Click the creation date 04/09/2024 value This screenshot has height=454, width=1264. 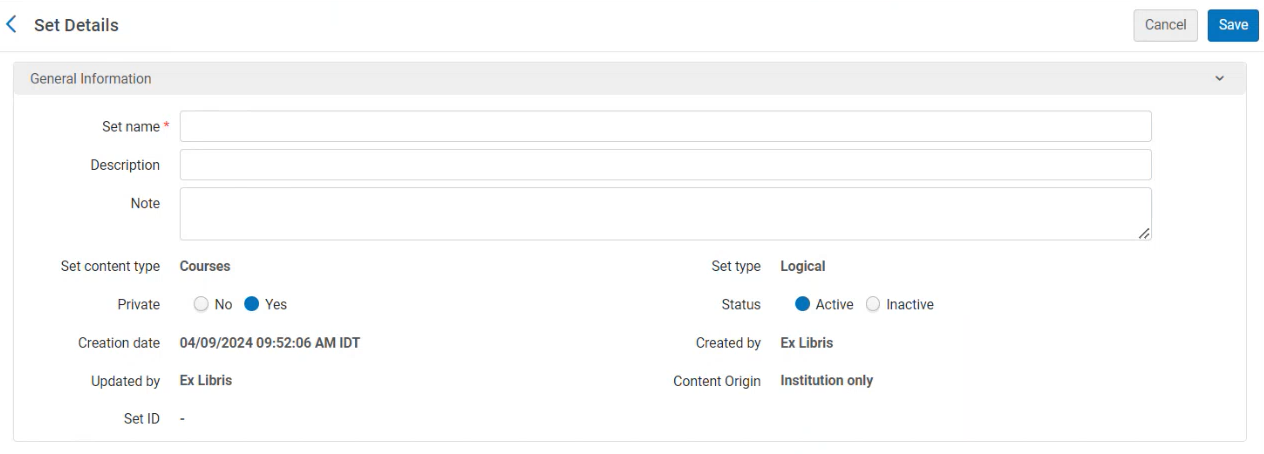click(270, 343)
